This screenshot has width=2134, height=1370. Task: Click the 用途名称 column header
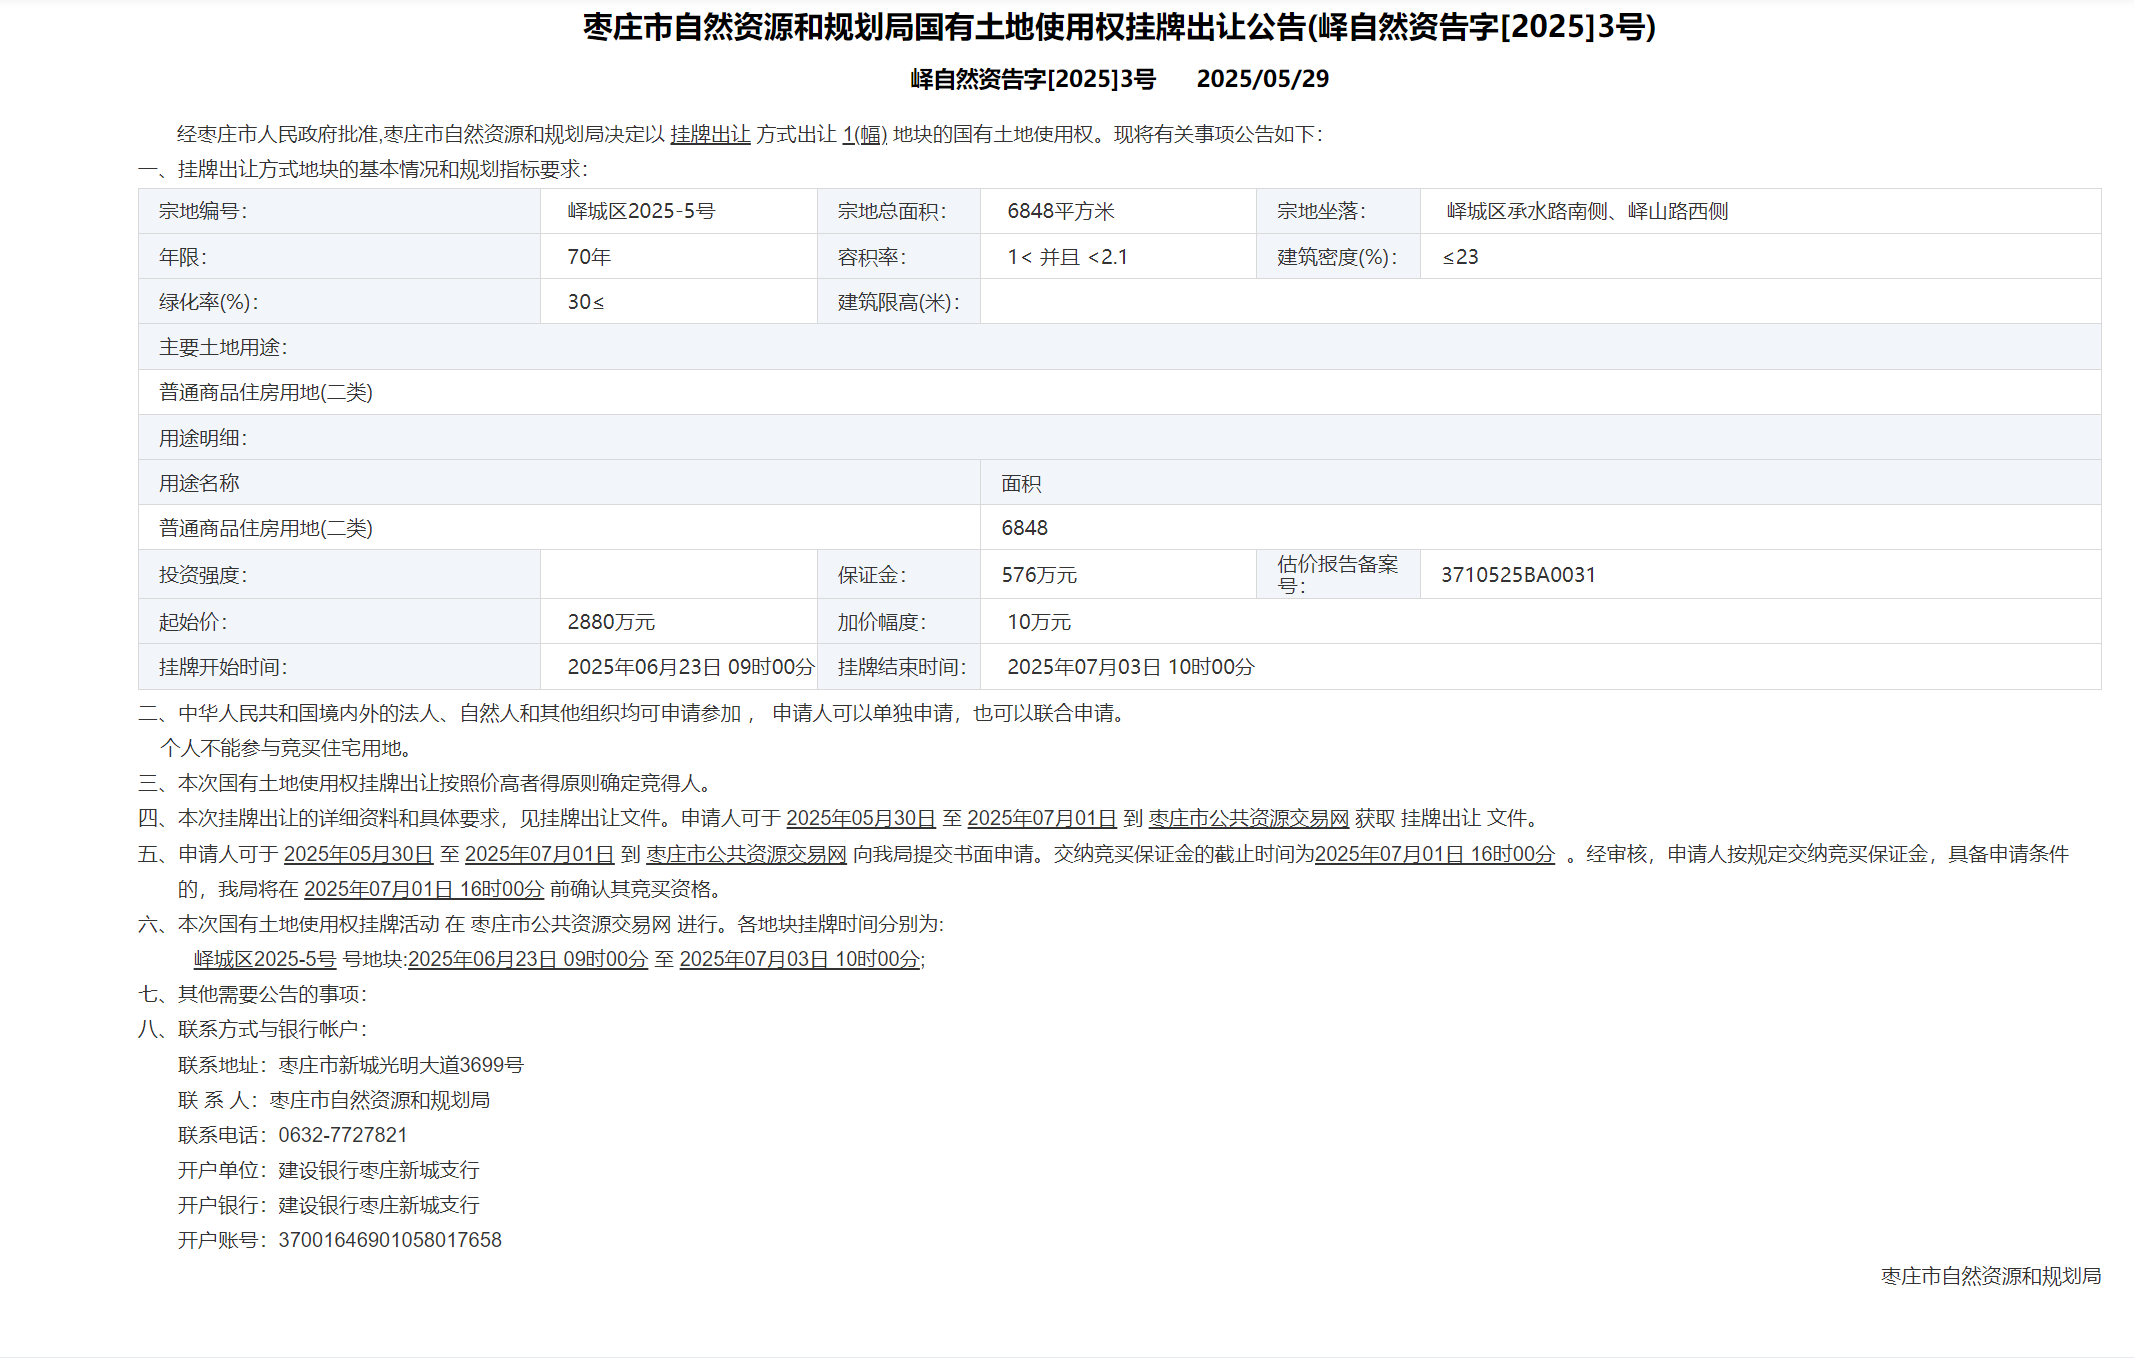click(x=559, y=483)
